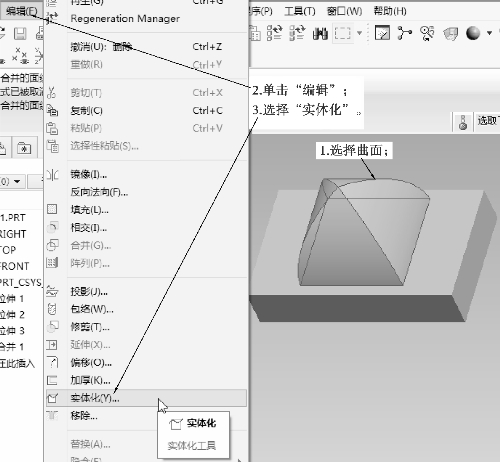Choose 偏移(O)... from Edit menu
Image resolution: width=500 pixels, height=462 pixels.
pos(147,363)
